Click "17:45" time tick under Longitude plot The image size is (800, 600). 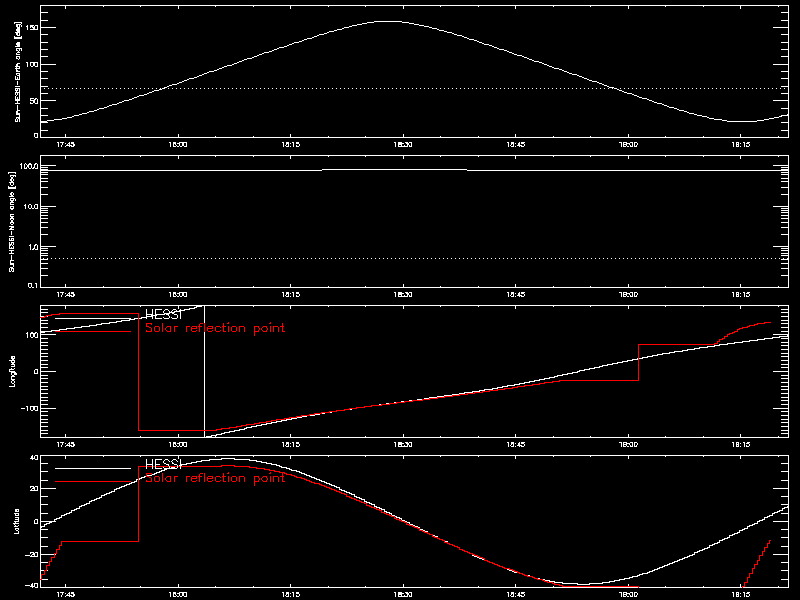click(x=66, y=445)
